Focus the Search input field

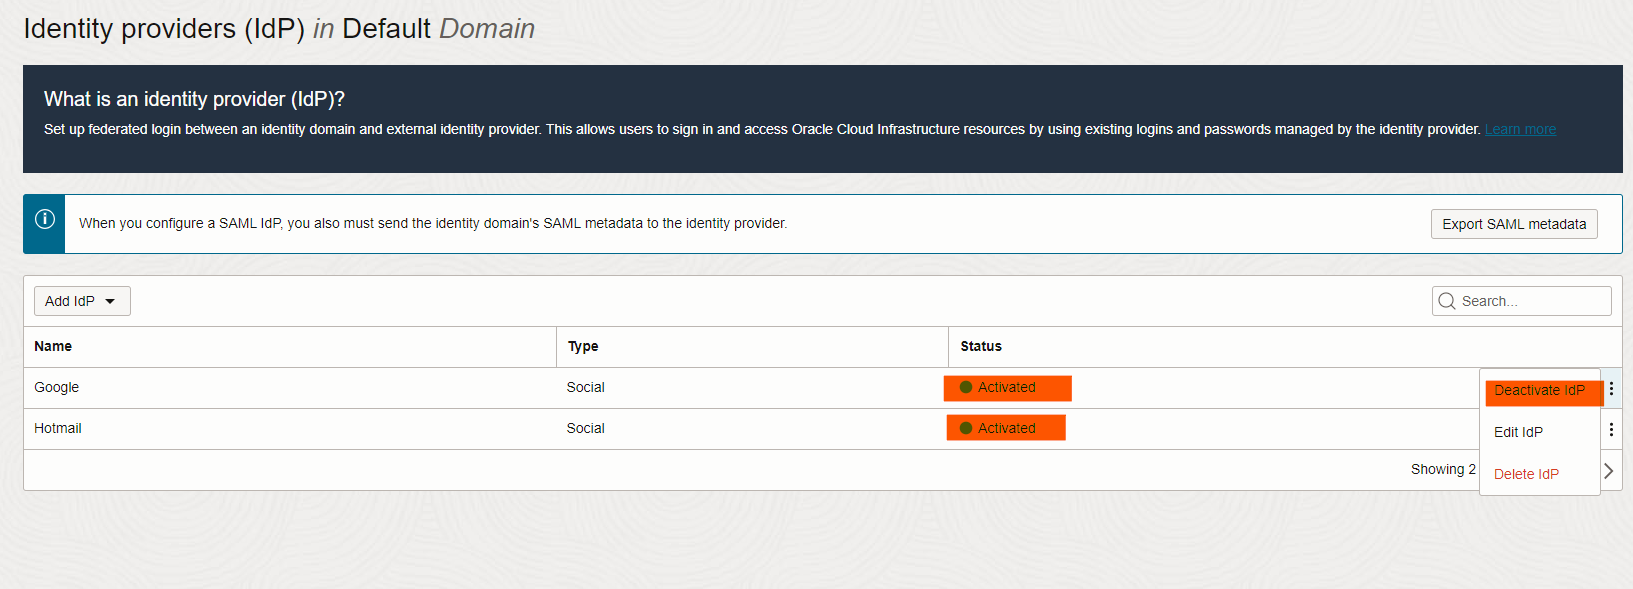coord(1532,301)
